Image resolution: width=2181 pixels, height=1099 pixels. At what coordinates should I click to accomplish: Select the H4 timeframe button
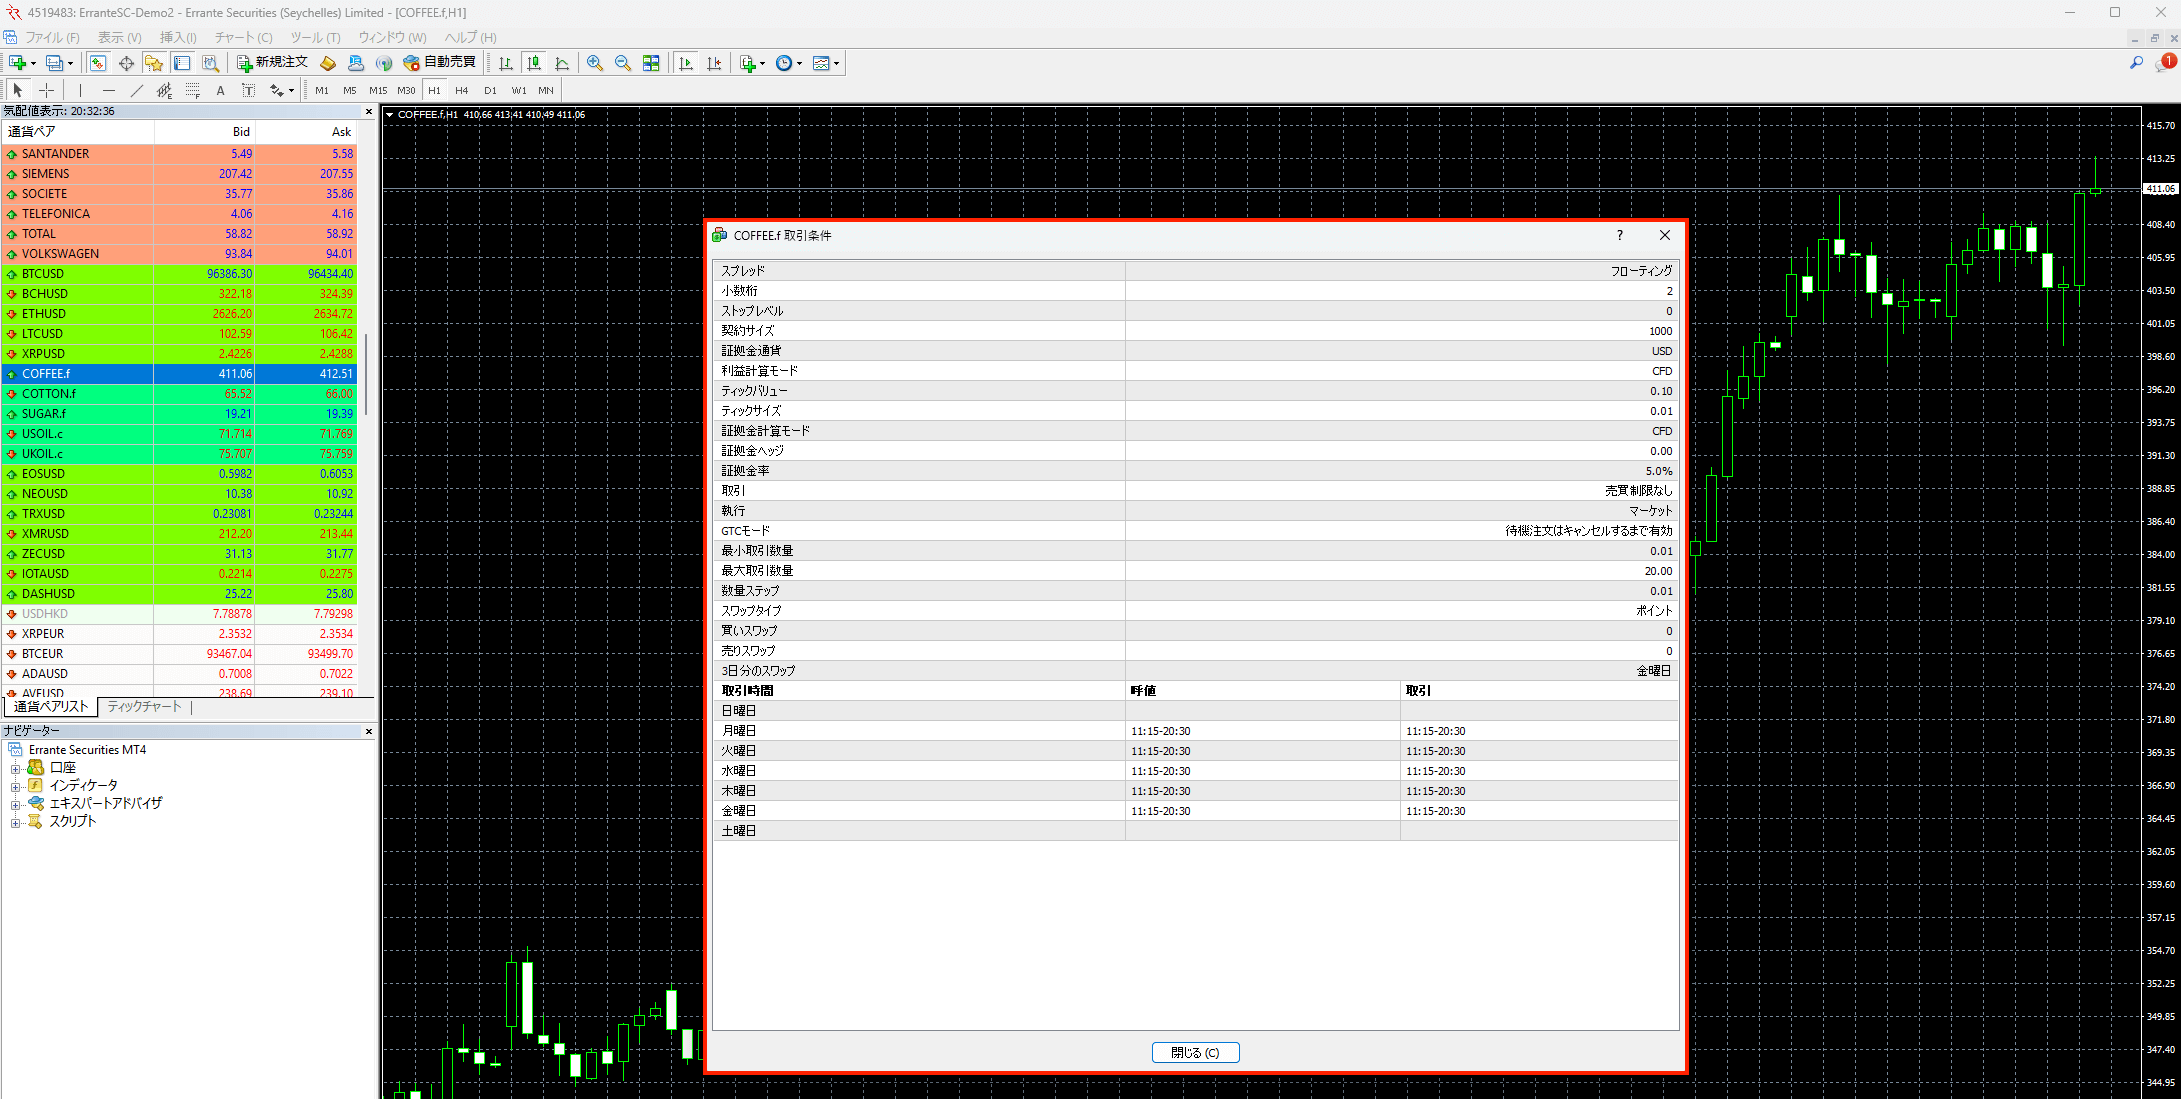coord(461,90)
